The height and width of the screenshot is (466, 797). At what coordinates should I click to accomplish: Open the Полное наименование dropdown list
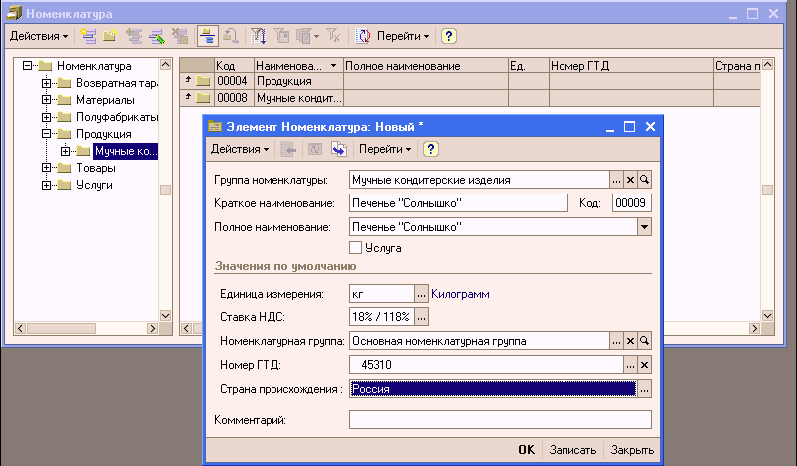coord(644,227)
